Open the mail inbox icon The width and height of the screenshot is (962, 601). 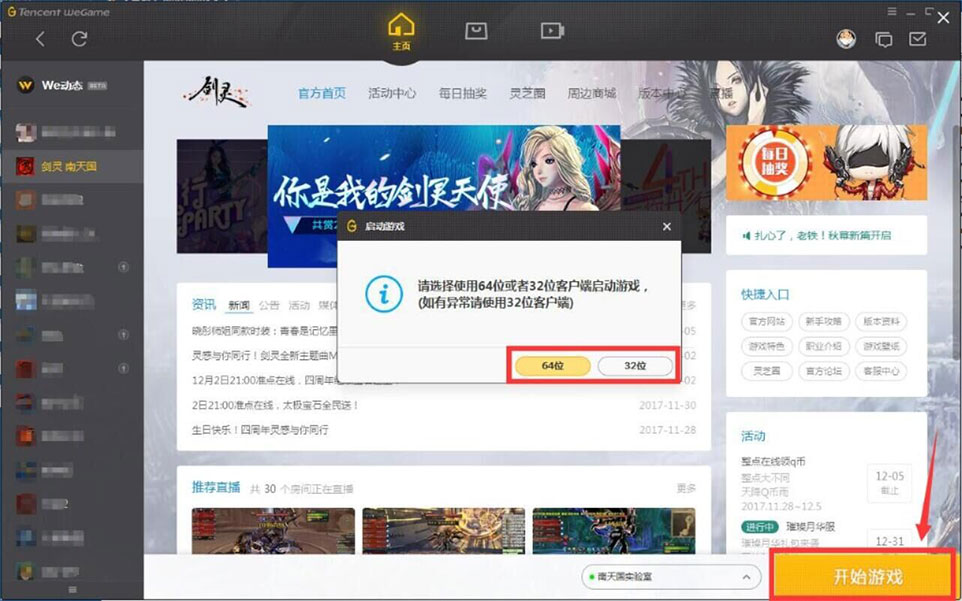(x=918, y=39)
